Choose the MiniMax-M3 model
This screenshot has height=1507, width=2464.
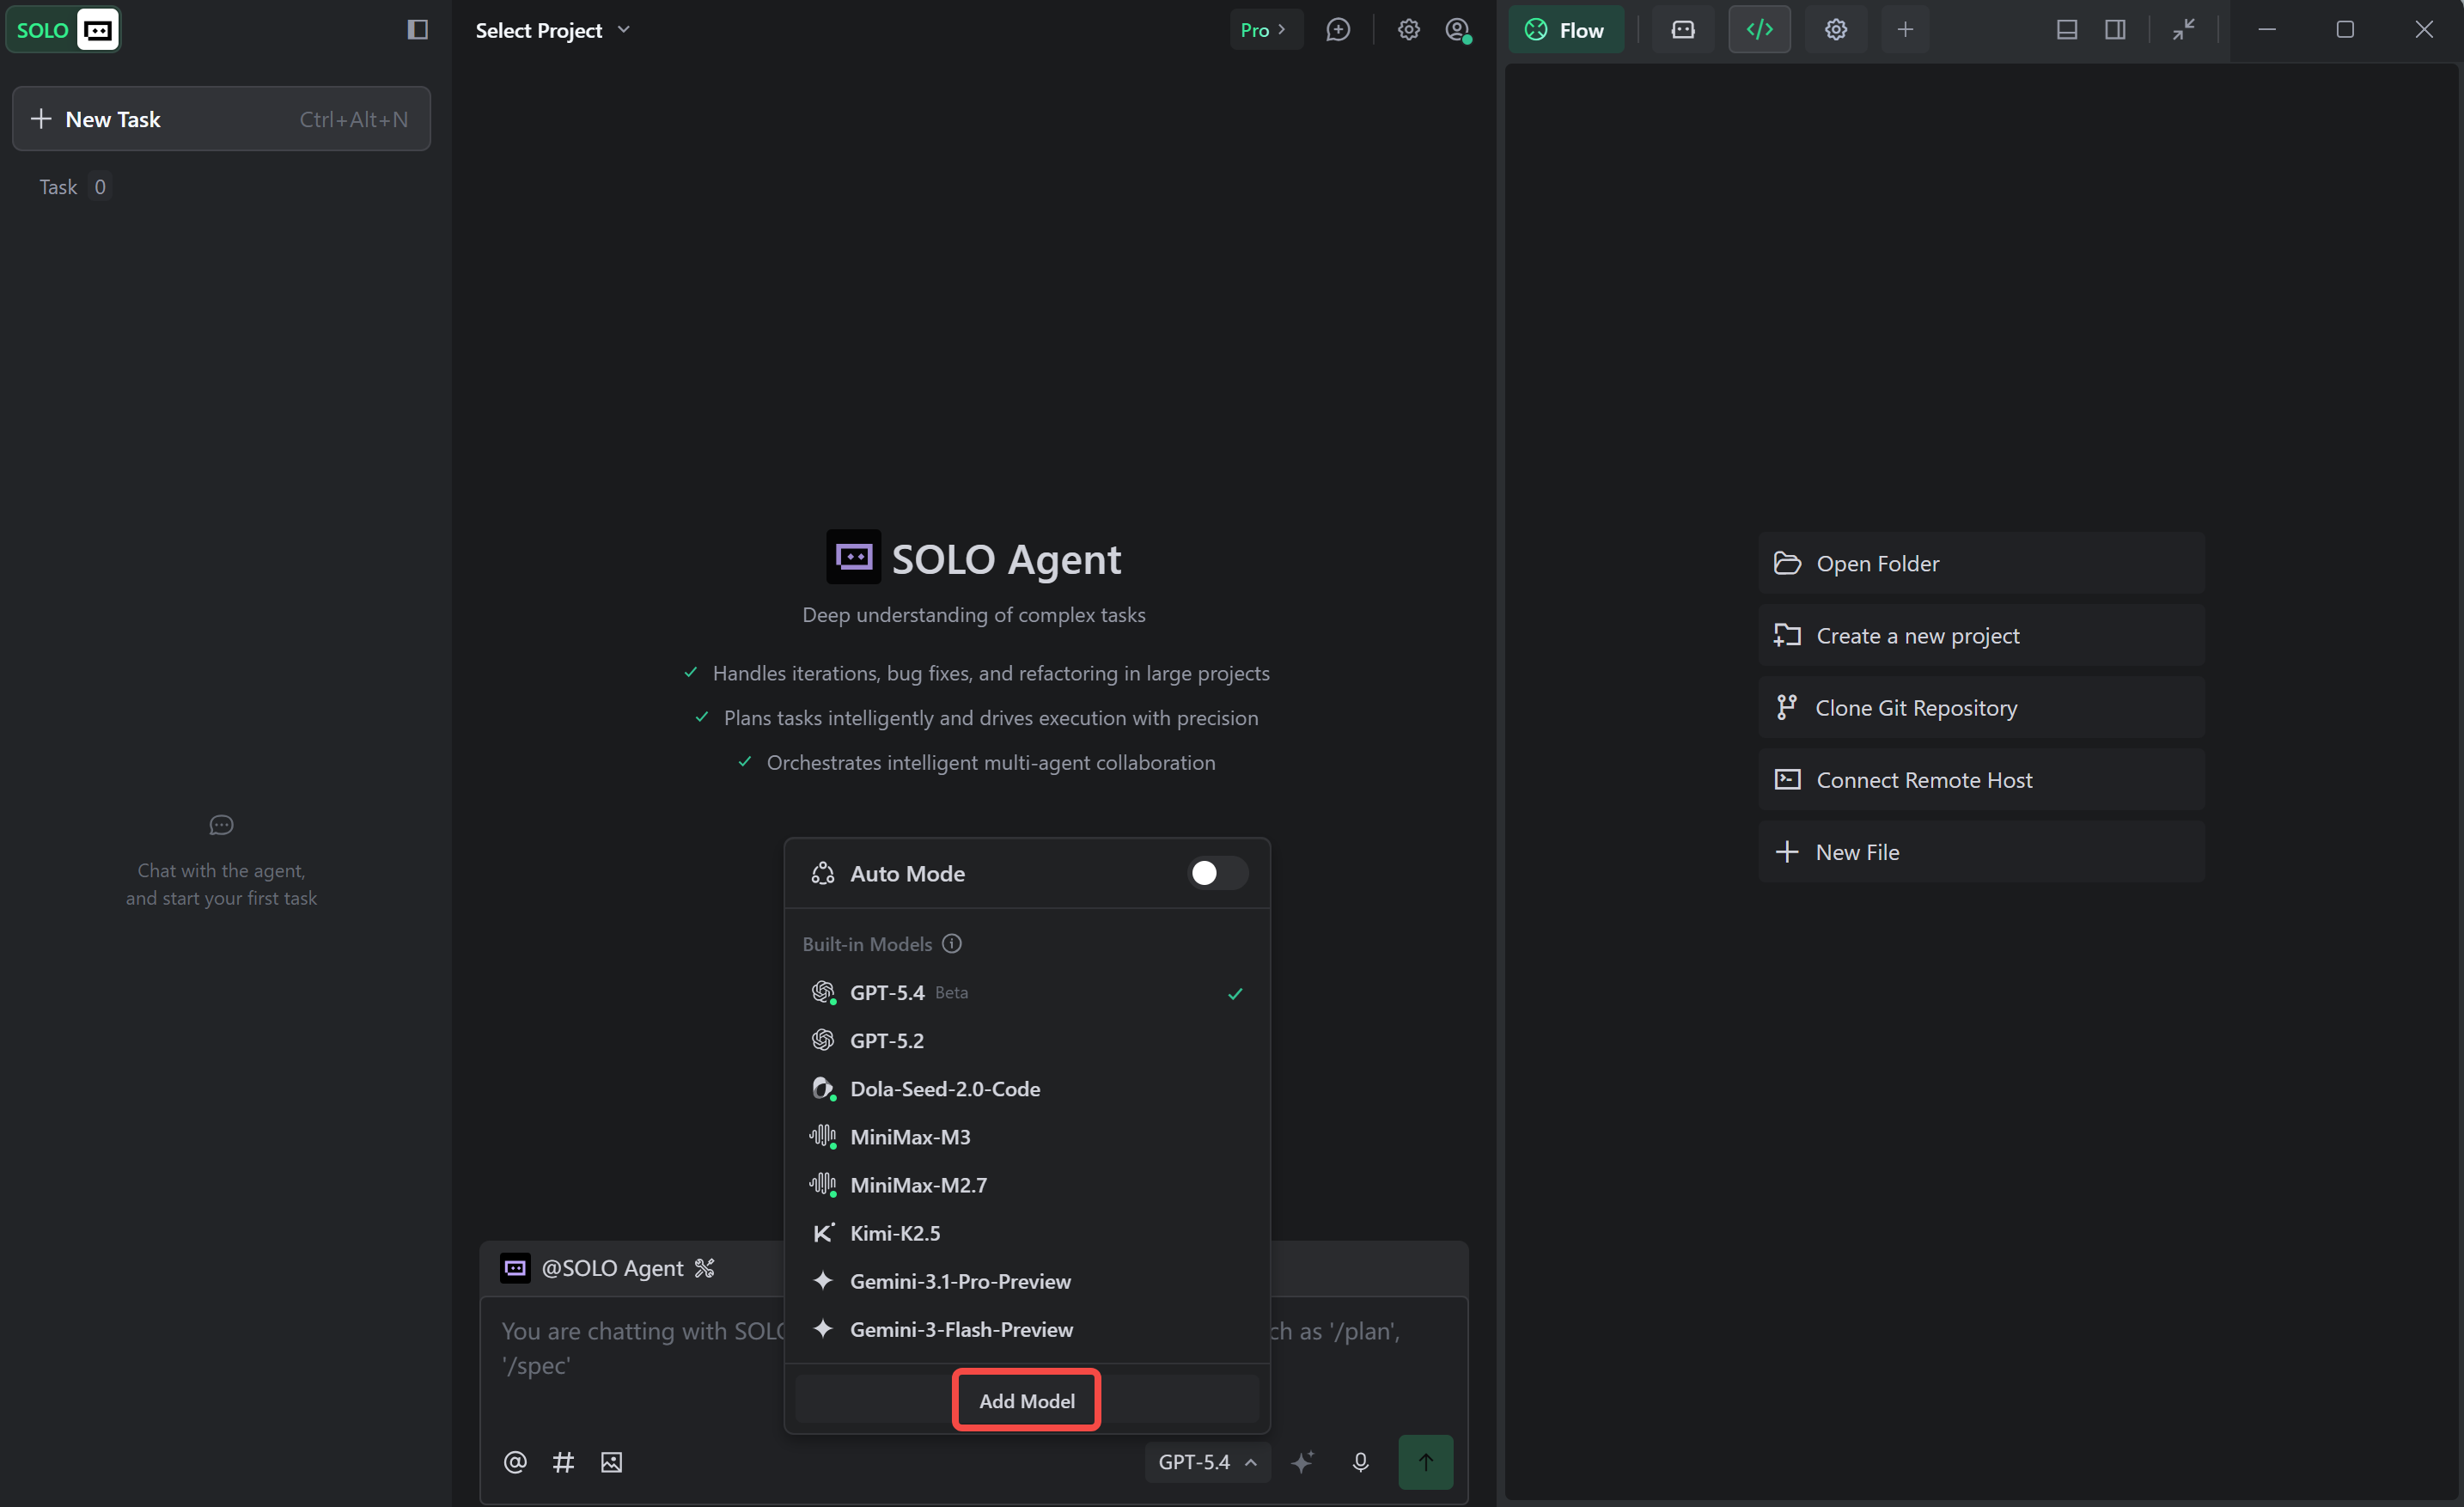tap(1027, 1136)
